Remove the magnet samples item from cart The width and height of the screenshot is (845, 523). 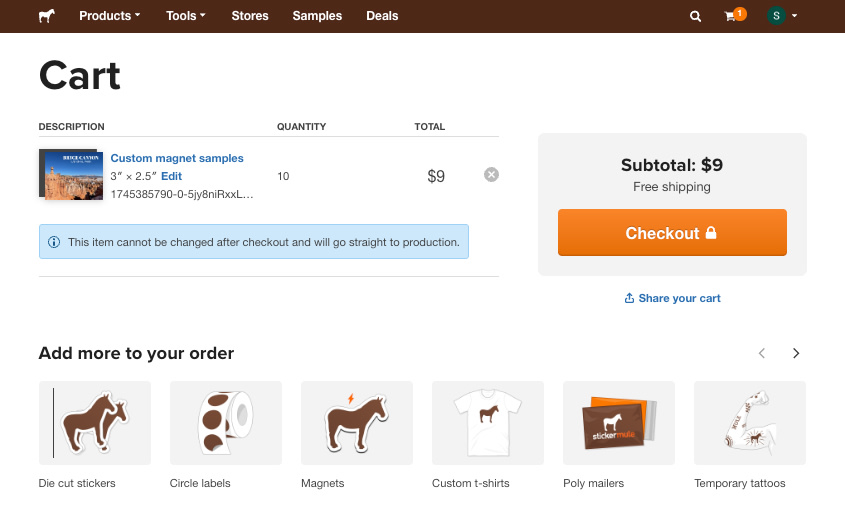coord(491,175)
